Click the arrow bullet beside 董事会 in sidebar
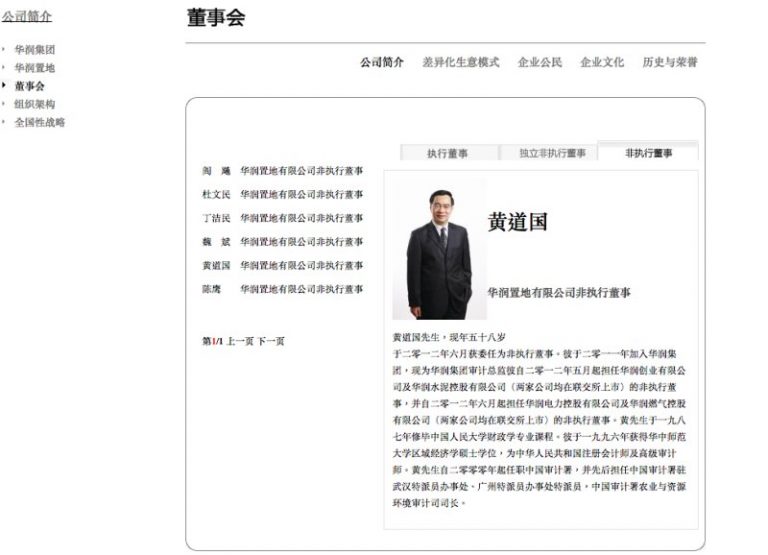 (4, 85)
